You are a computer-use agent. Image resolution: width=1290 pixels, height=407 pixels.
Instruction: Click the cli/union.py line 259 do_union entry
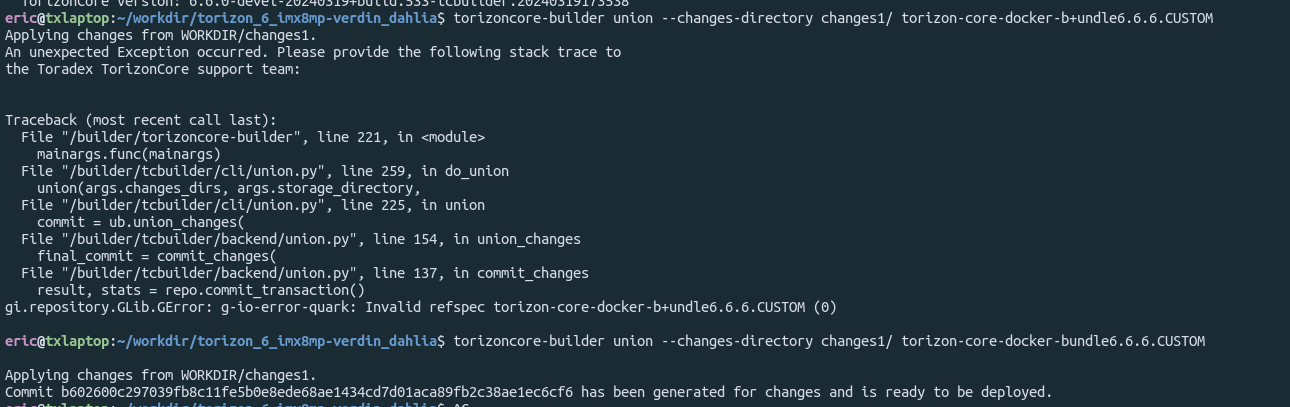(265, 171)
